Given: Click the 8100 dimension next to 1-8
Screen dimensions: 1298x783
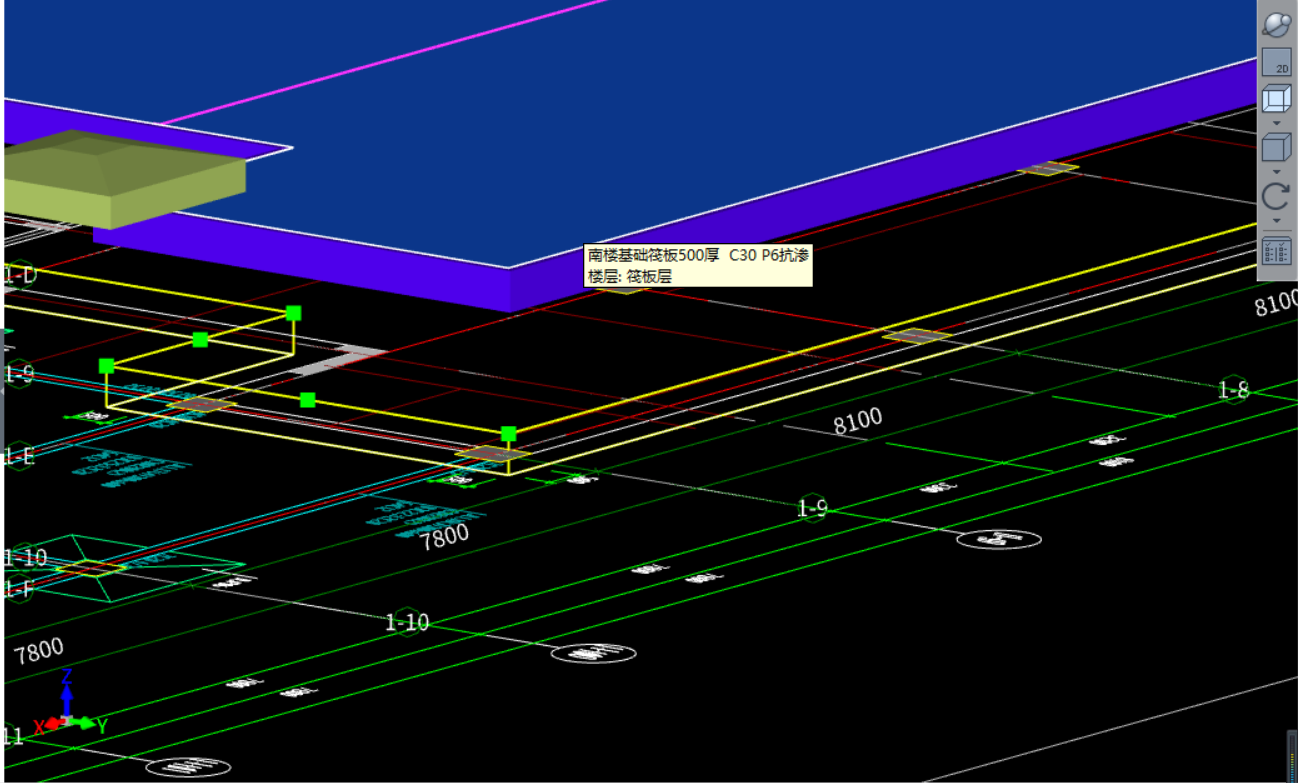Looking at the screenshot, I should point(1275,303).
